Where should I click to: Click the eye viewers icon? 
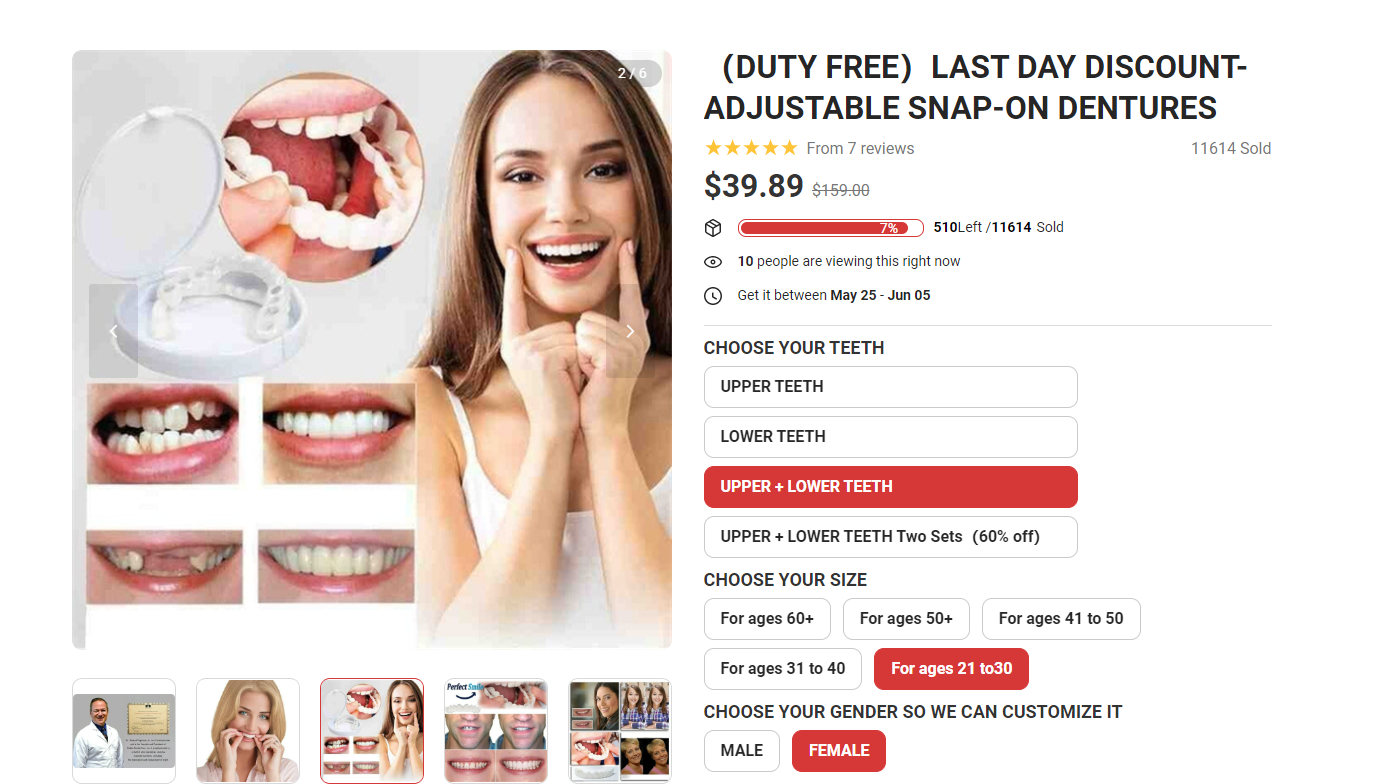[713, 262]
